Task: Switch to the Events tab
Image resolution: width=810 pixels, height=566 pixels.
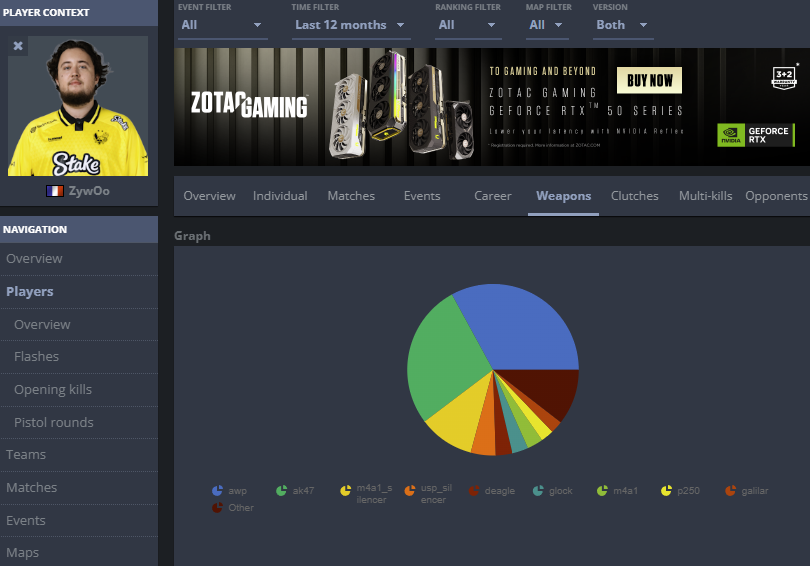Action: coord(422,196)
